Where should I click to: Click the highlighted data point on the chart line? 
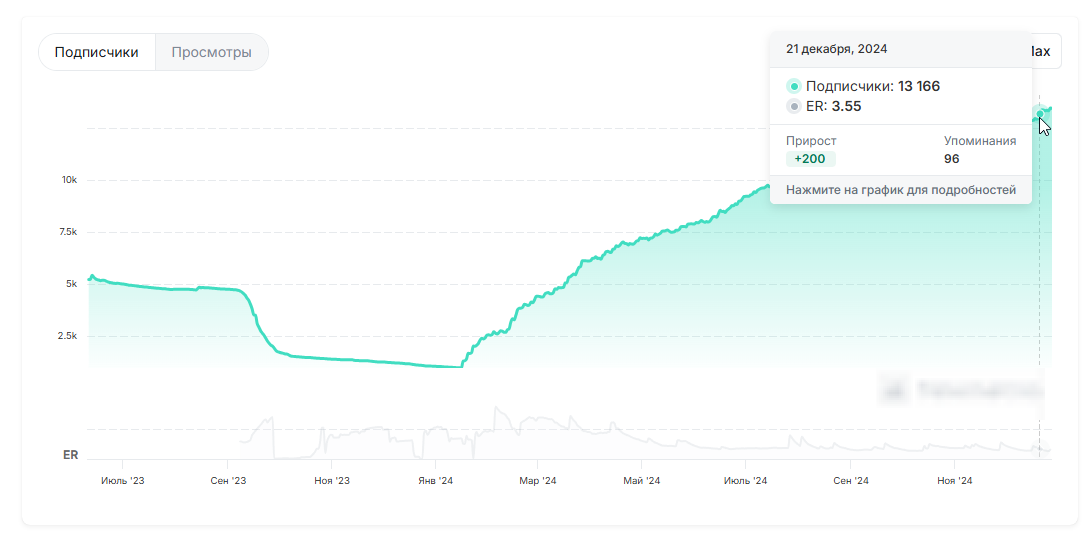[x=1040, y=110]
